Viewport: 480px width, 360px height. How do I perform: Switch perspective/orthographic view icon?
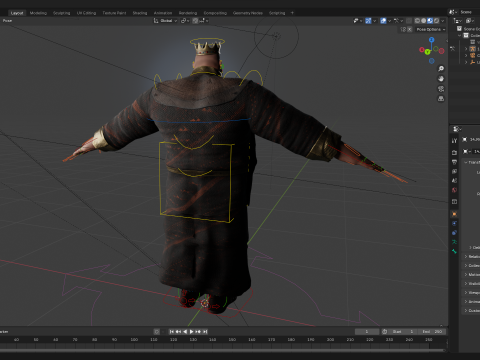coord(441,99)
